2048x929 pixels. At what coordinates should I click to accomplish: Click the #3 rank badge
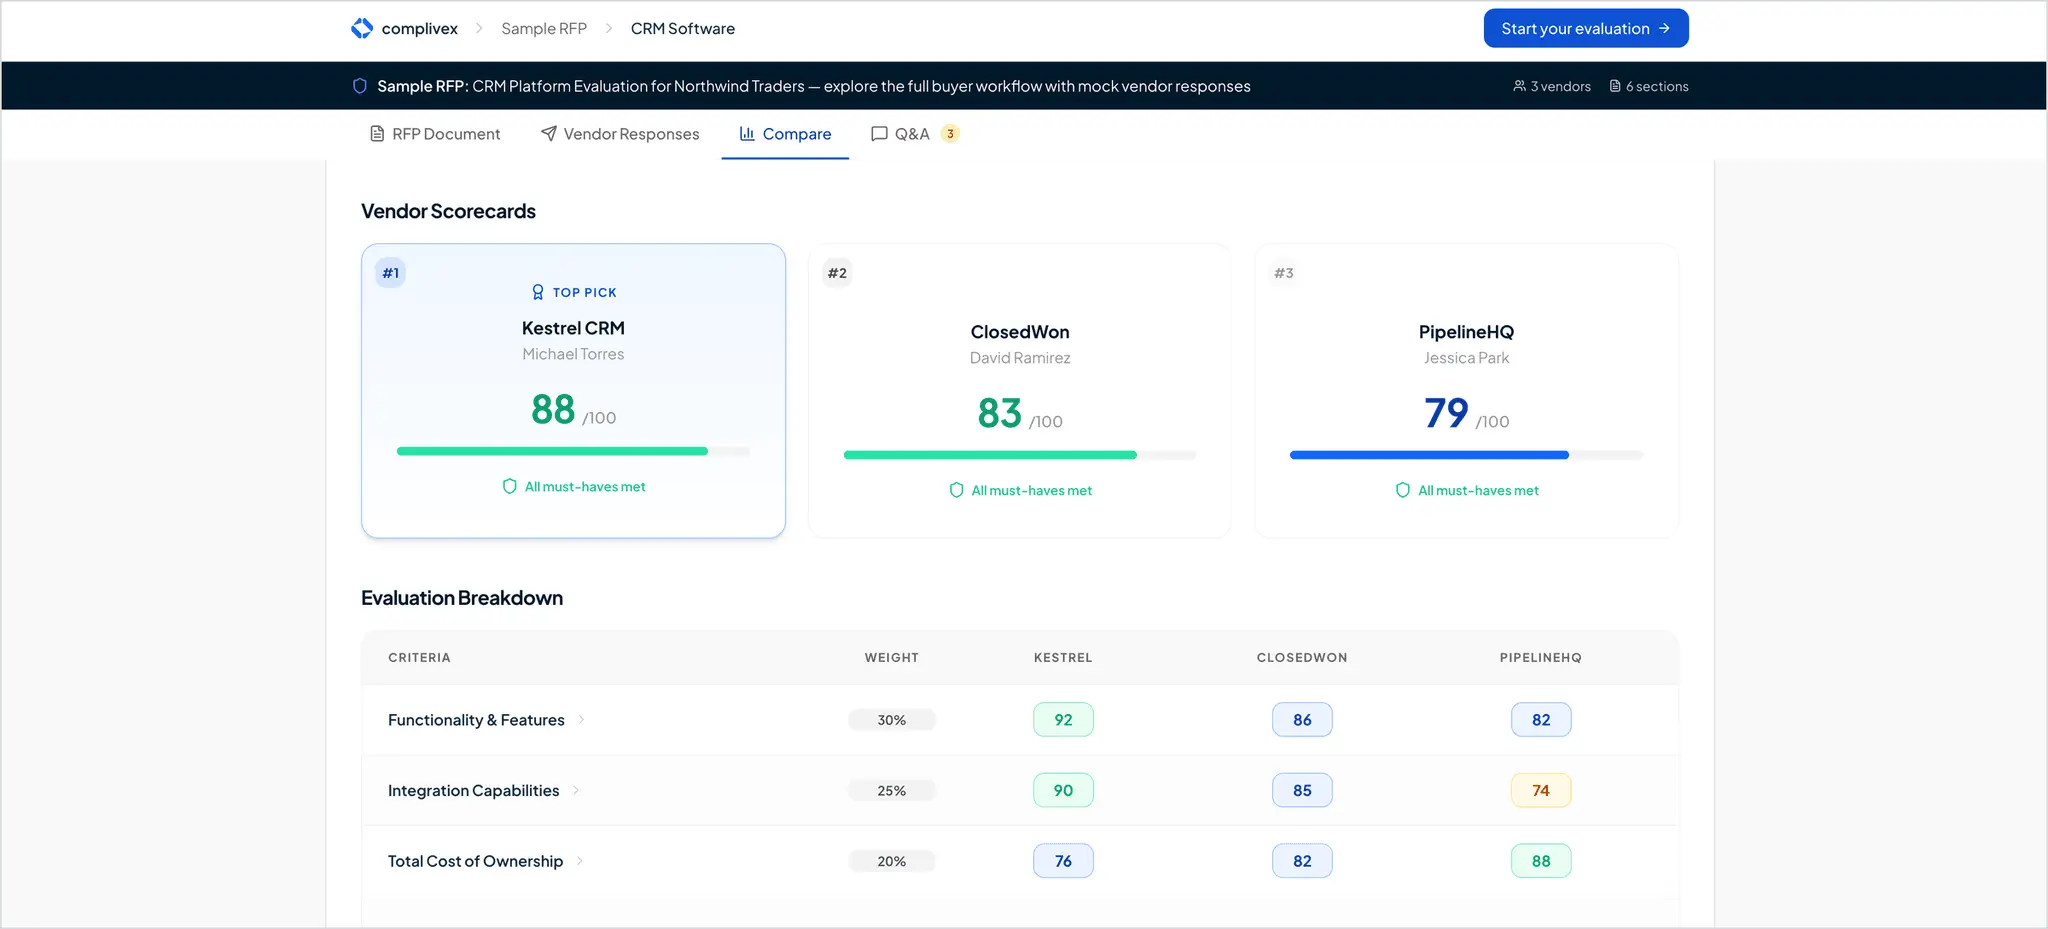[1284, 273]
